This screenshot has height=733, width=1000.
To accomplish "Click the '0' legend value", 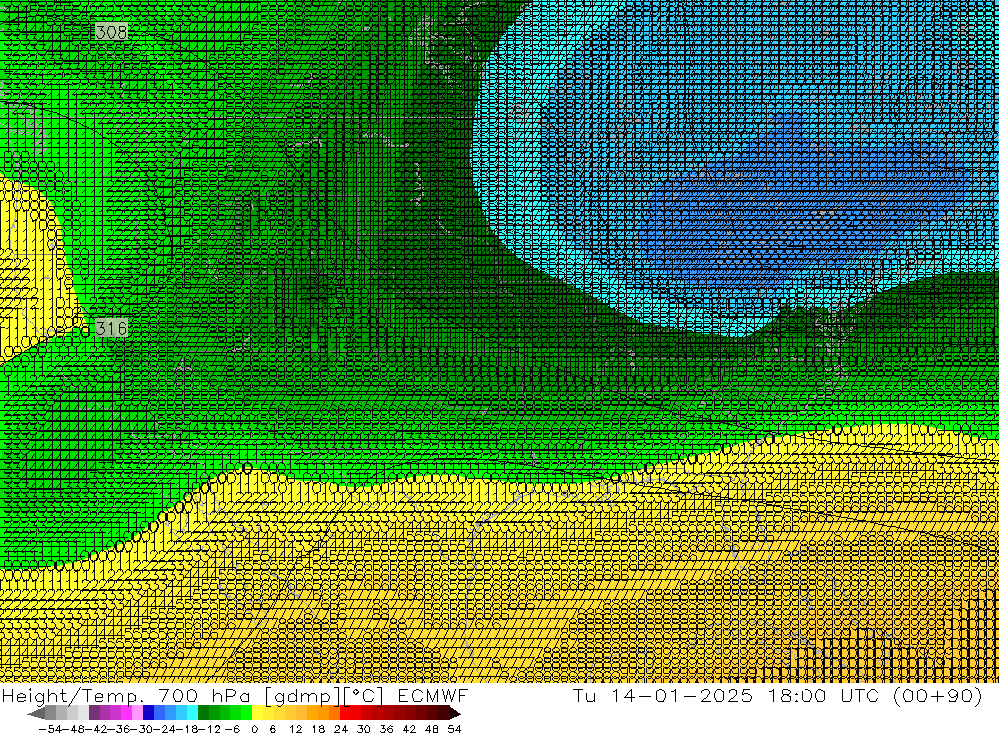I will tap(254, 729).
